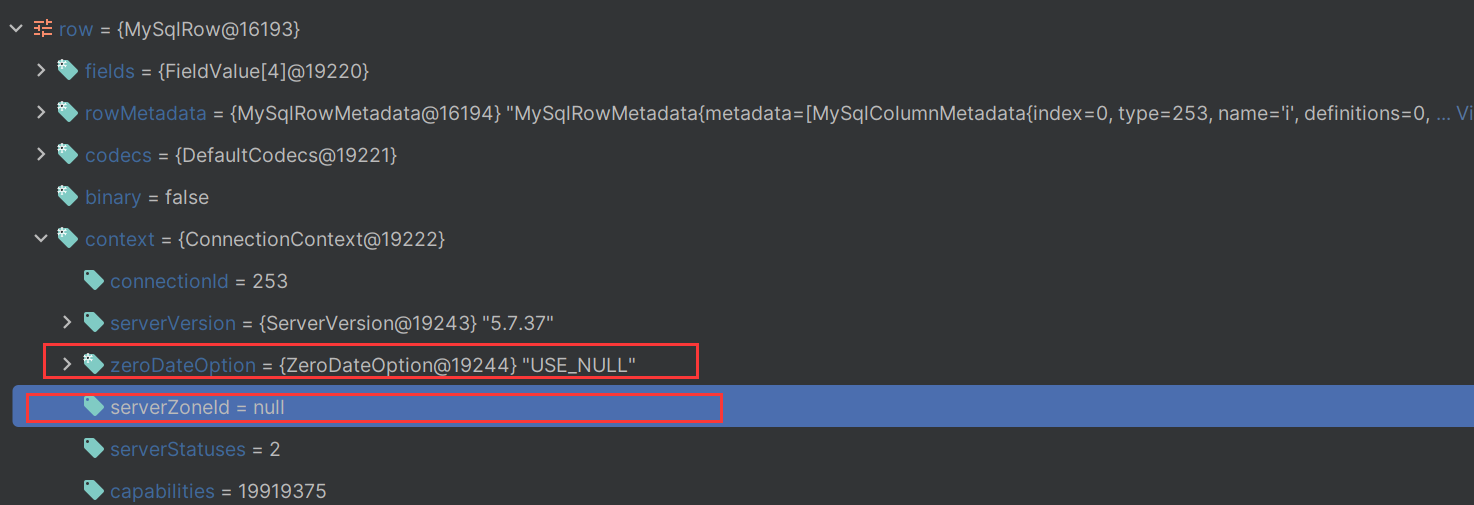Click the tag icon beside rowMetadata

pyautogui.click(x=68, y=113)
